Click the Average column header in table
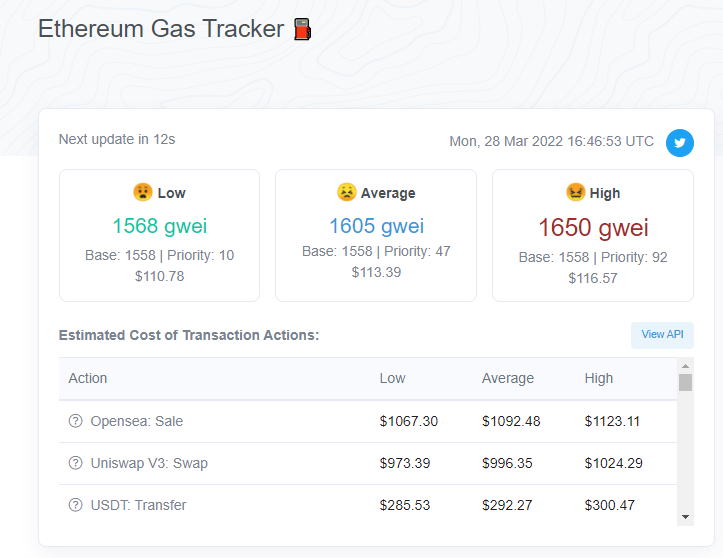 (x=508, y=378)
